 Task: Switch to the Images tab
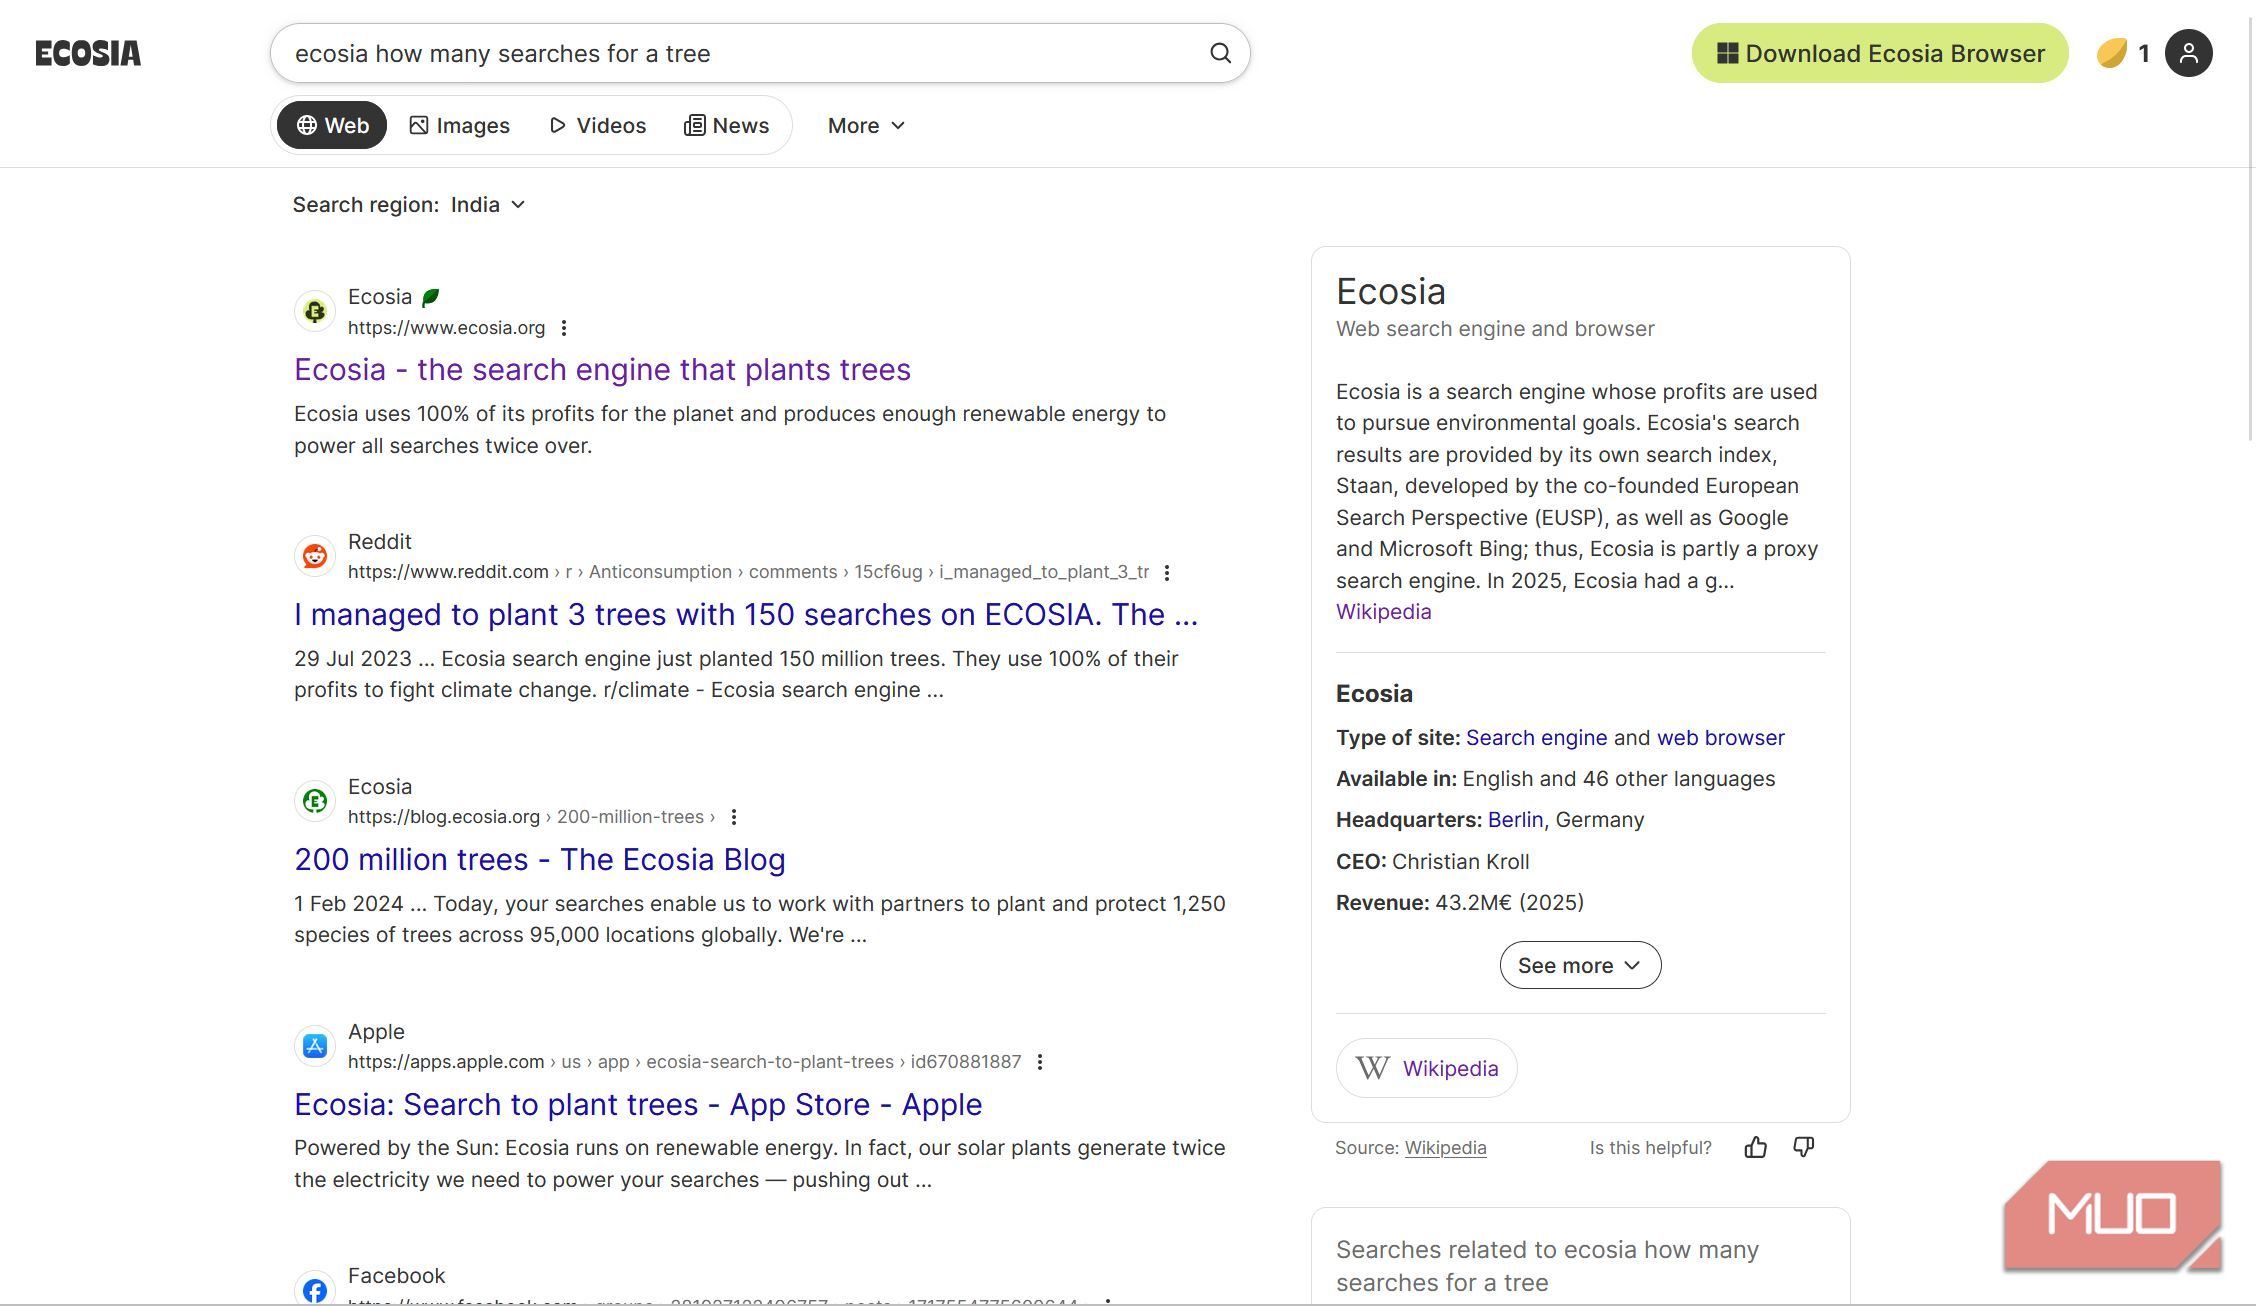tap(459, 125)
